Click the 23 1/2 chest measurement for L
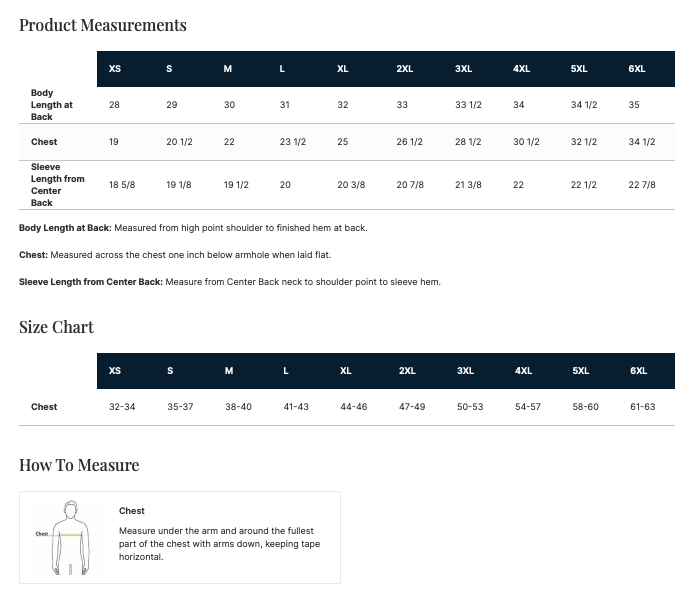This screenshot has height=614, width=697. (293, 142)
